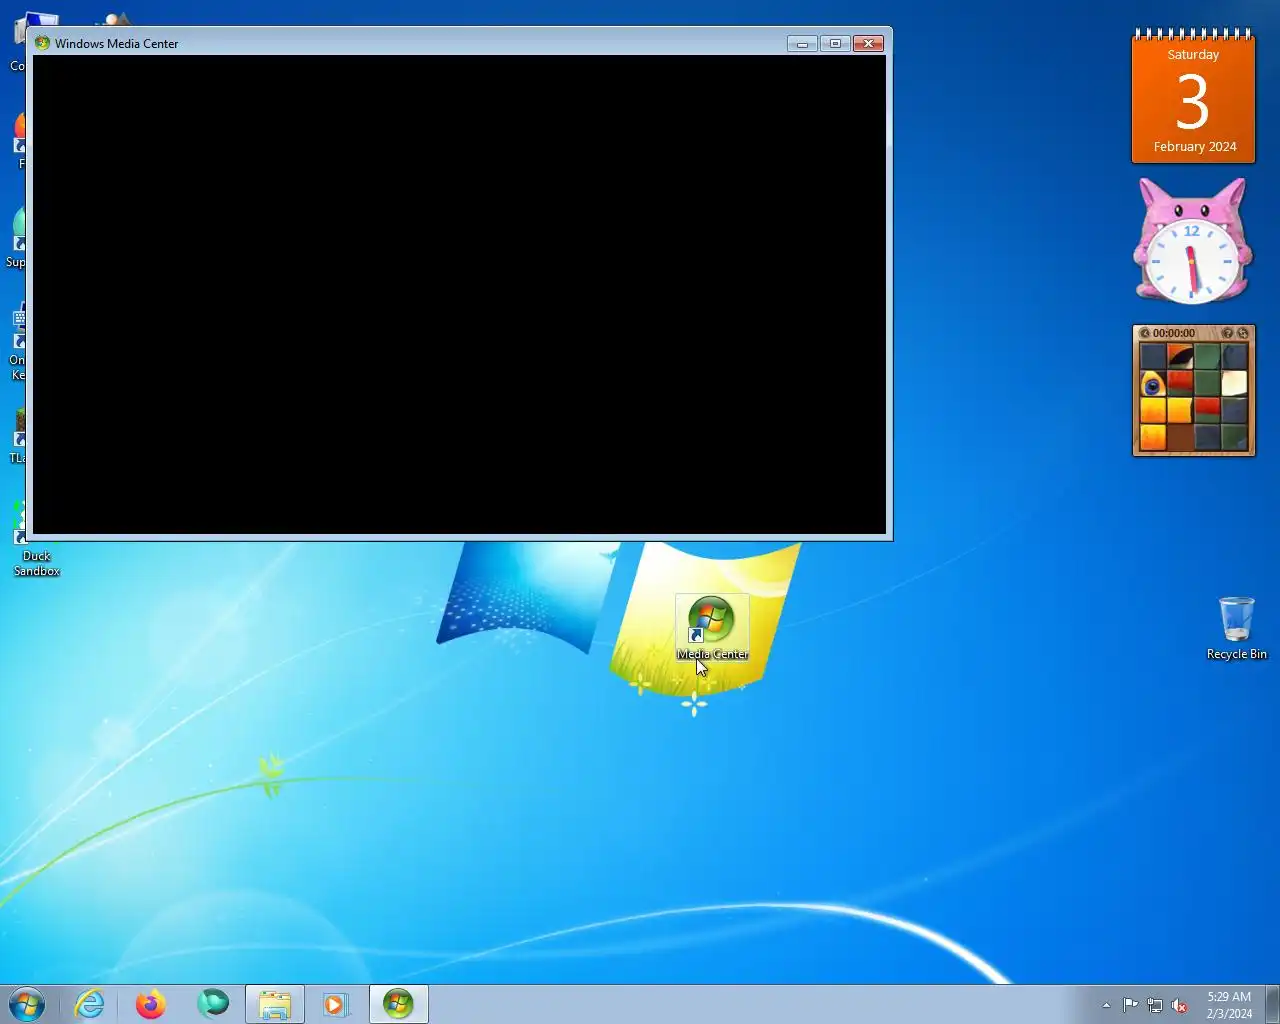Open Windows Explorer folder on taskbar
Image resolution: width=1280 pixels, height=1024 pixels.
(275, 1004)
